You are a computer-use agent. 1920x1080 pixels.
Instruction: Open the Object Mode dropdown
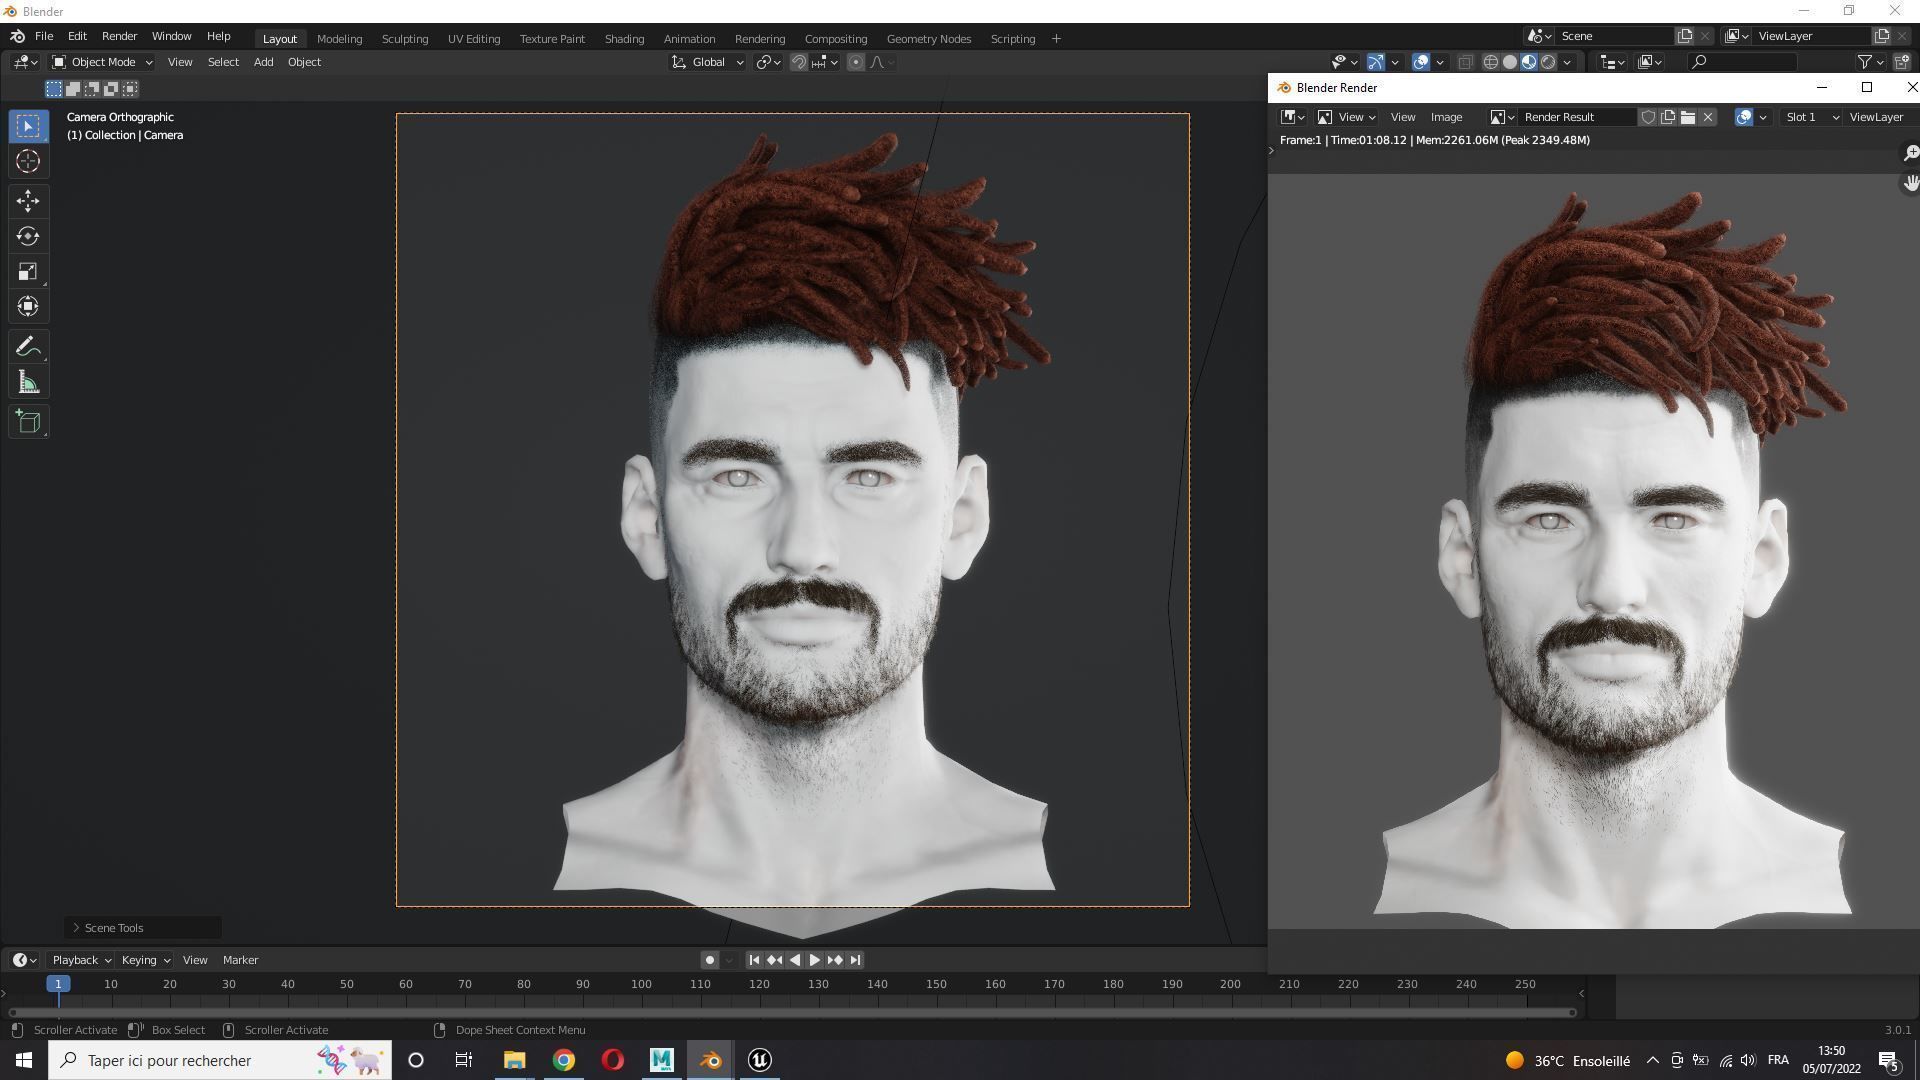[101, 62]
